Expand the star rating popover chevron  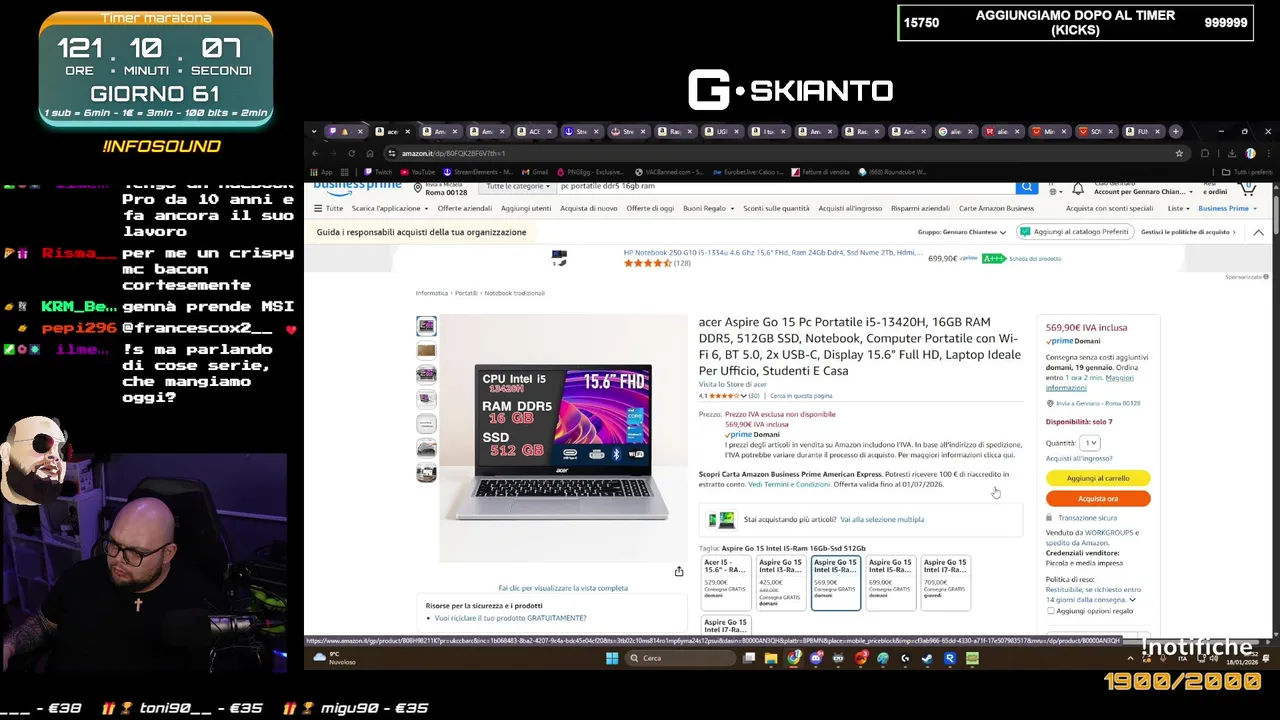pos(743,396)
